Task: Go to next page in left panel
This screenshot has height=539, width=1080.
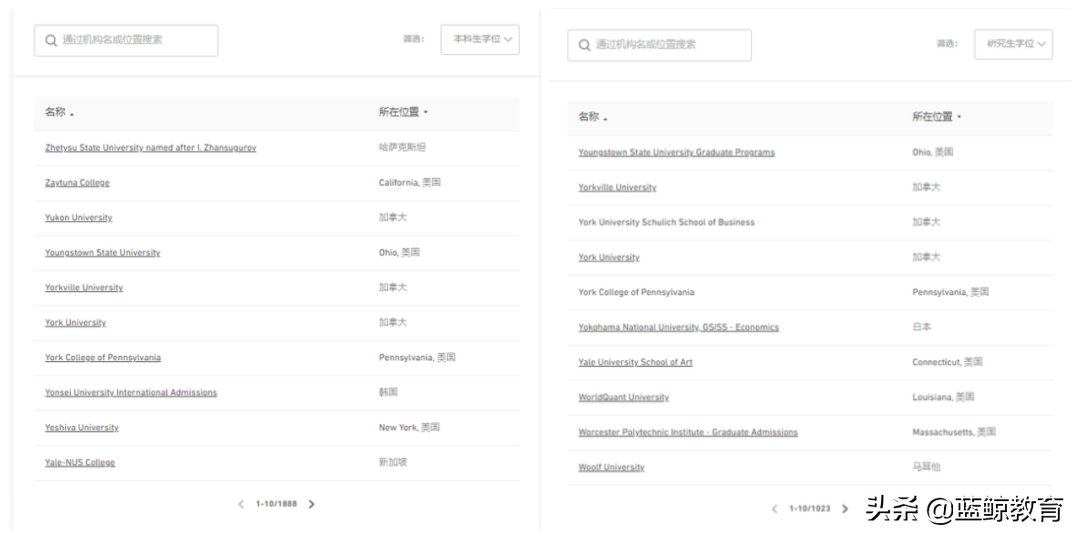Action: coord(311,505)
